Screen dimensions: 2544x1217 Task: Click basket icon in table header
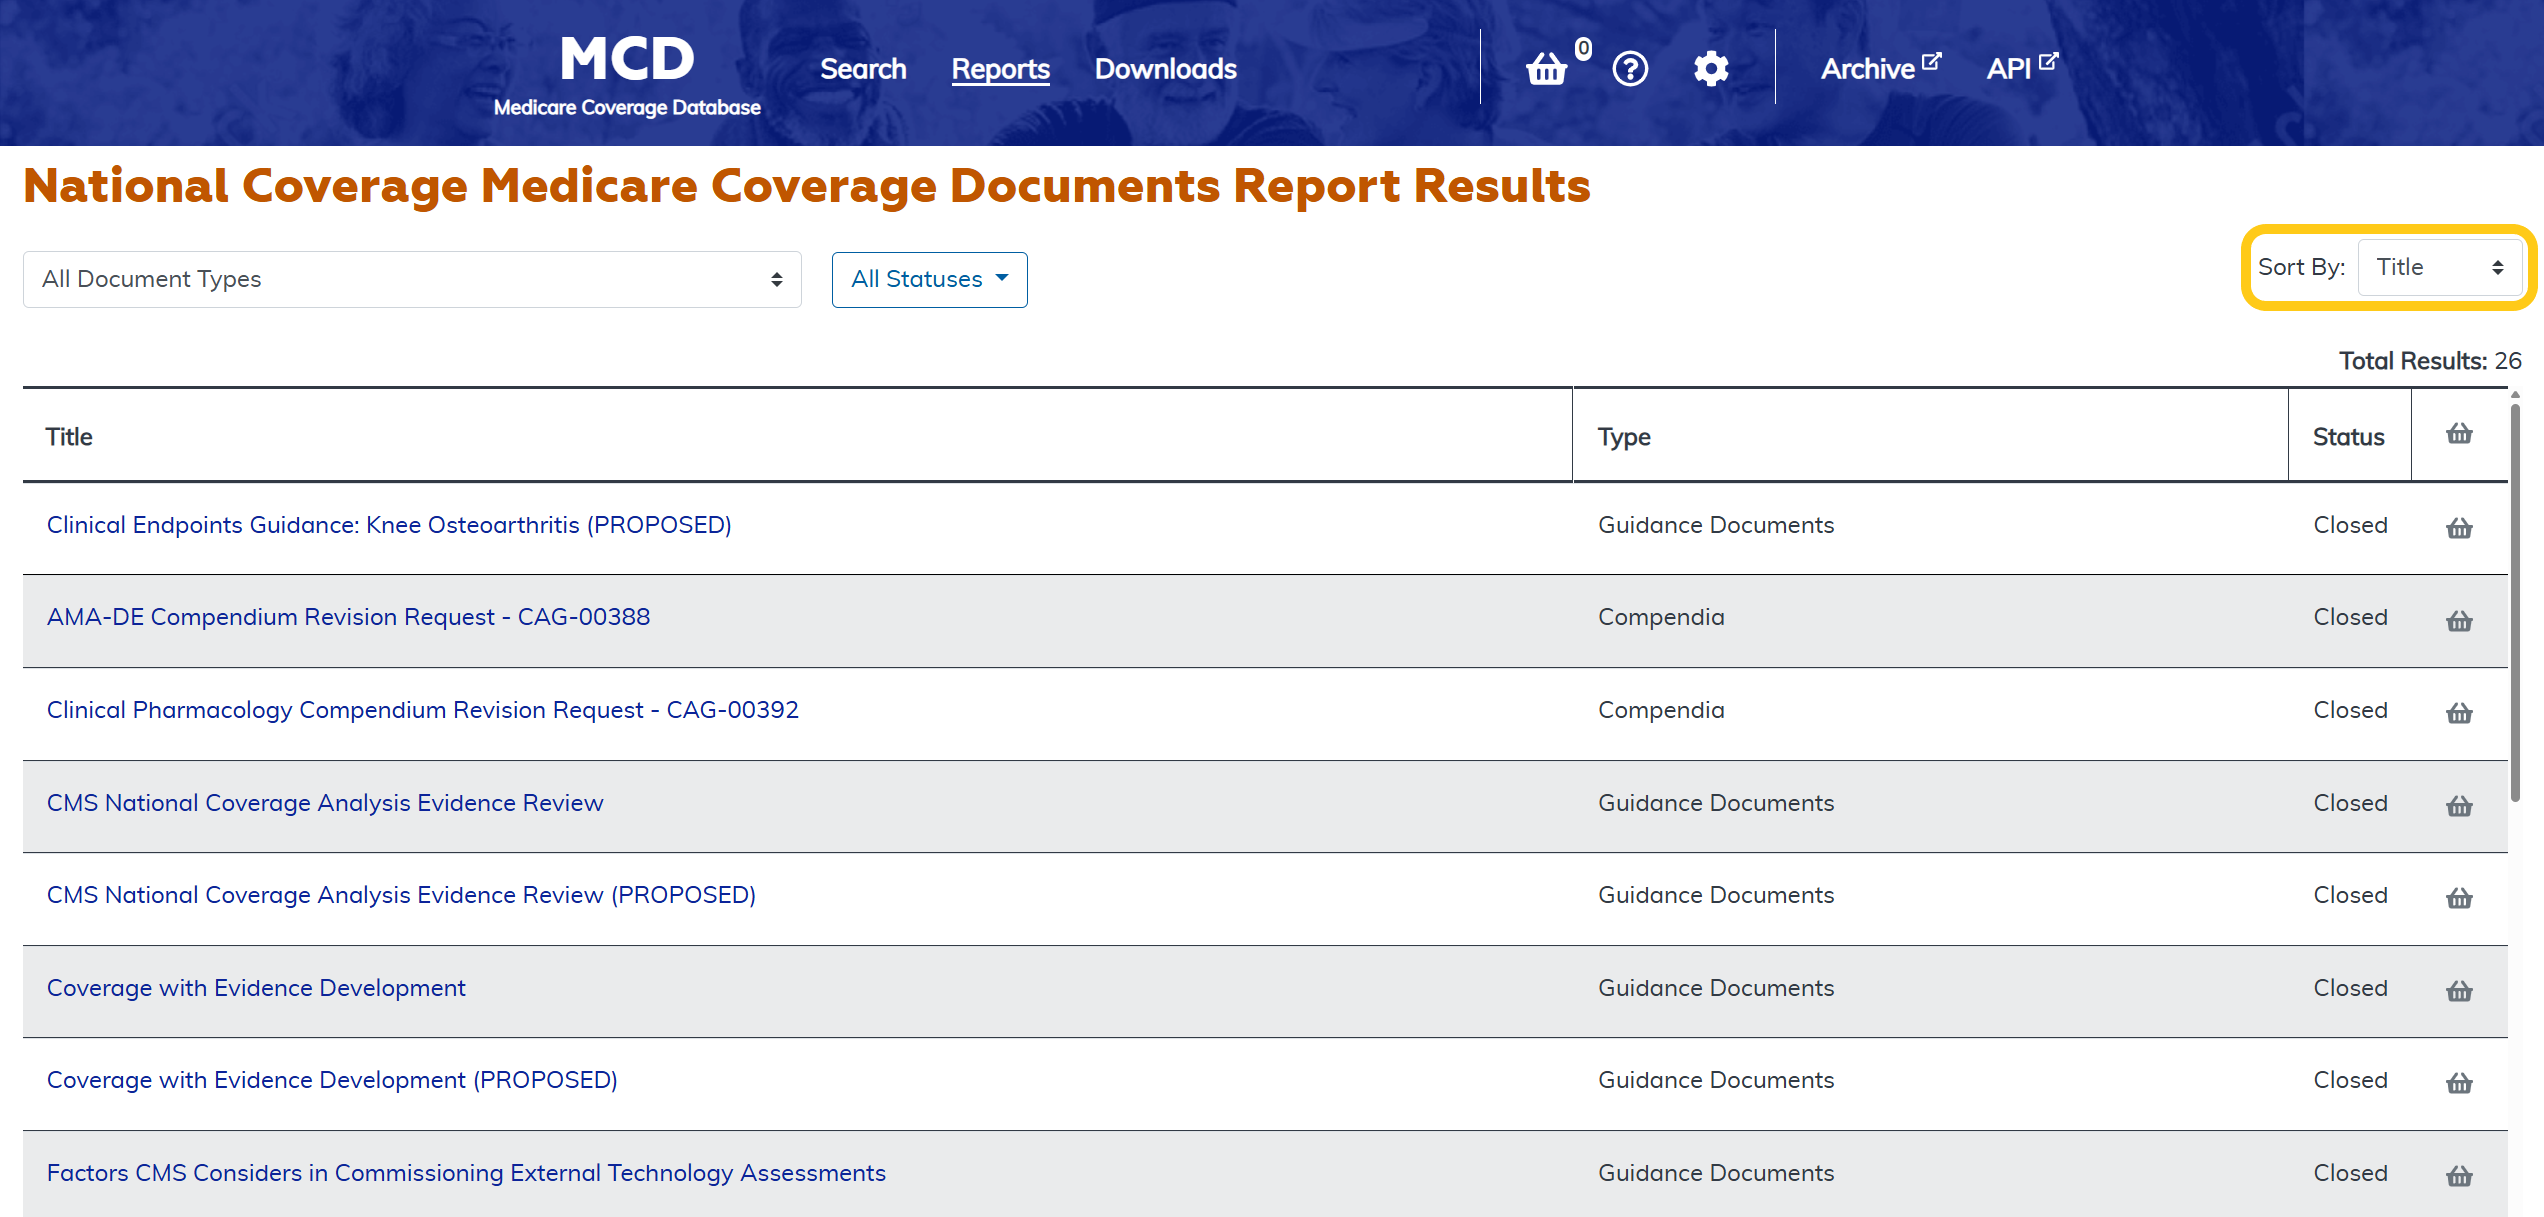click(2459, 434)
